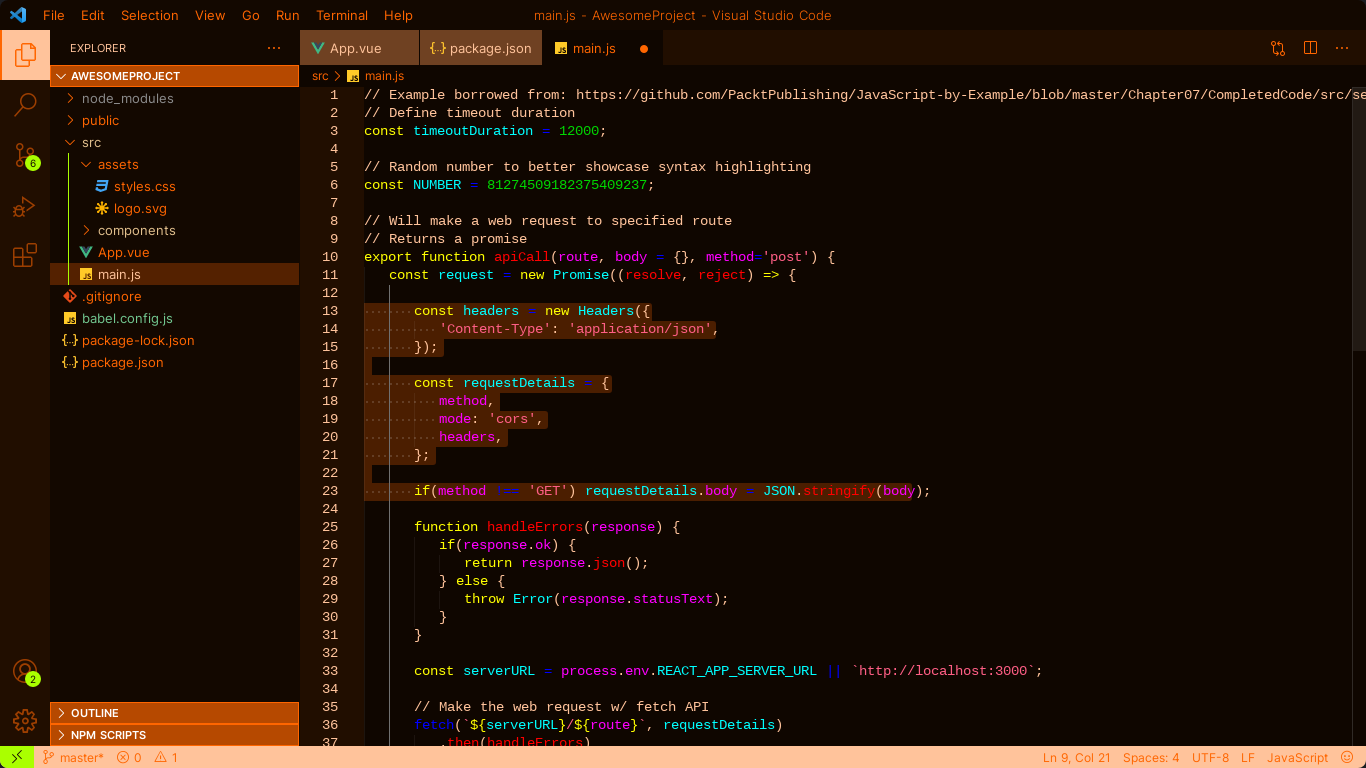Open the Go menu
Viewport: 1366px width, 768px height.
(x=251, y=15)
